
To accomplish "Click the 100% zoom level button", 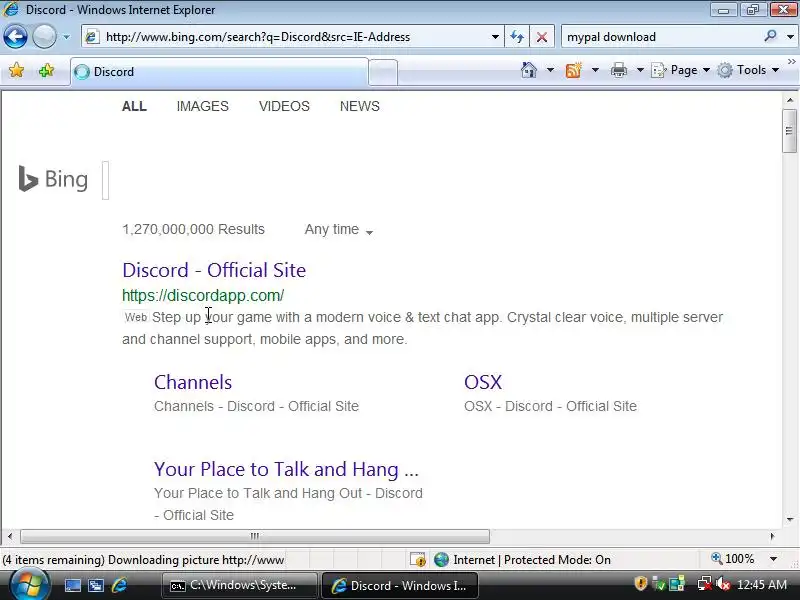I will (x=733, y=559).
